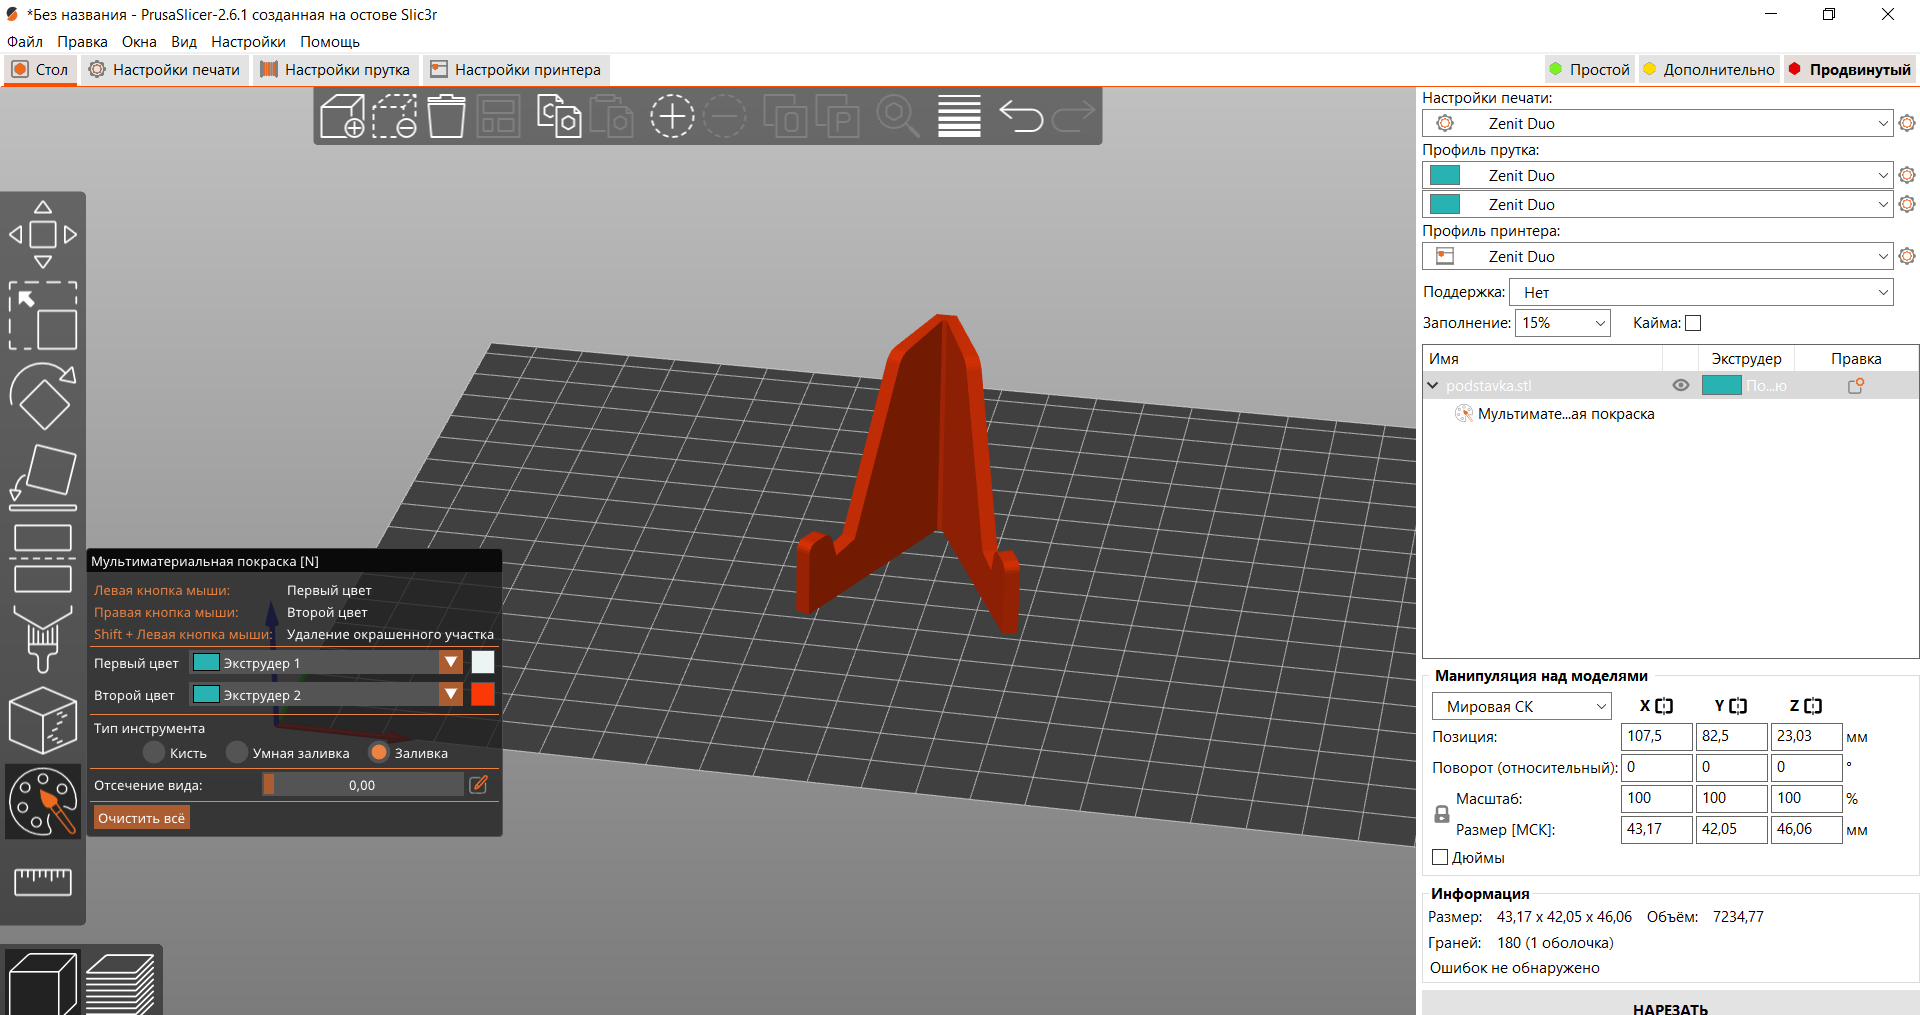Screen dimensions: 1920x1015
Task: Click the Add model toolbar icon
Action: 342,116
